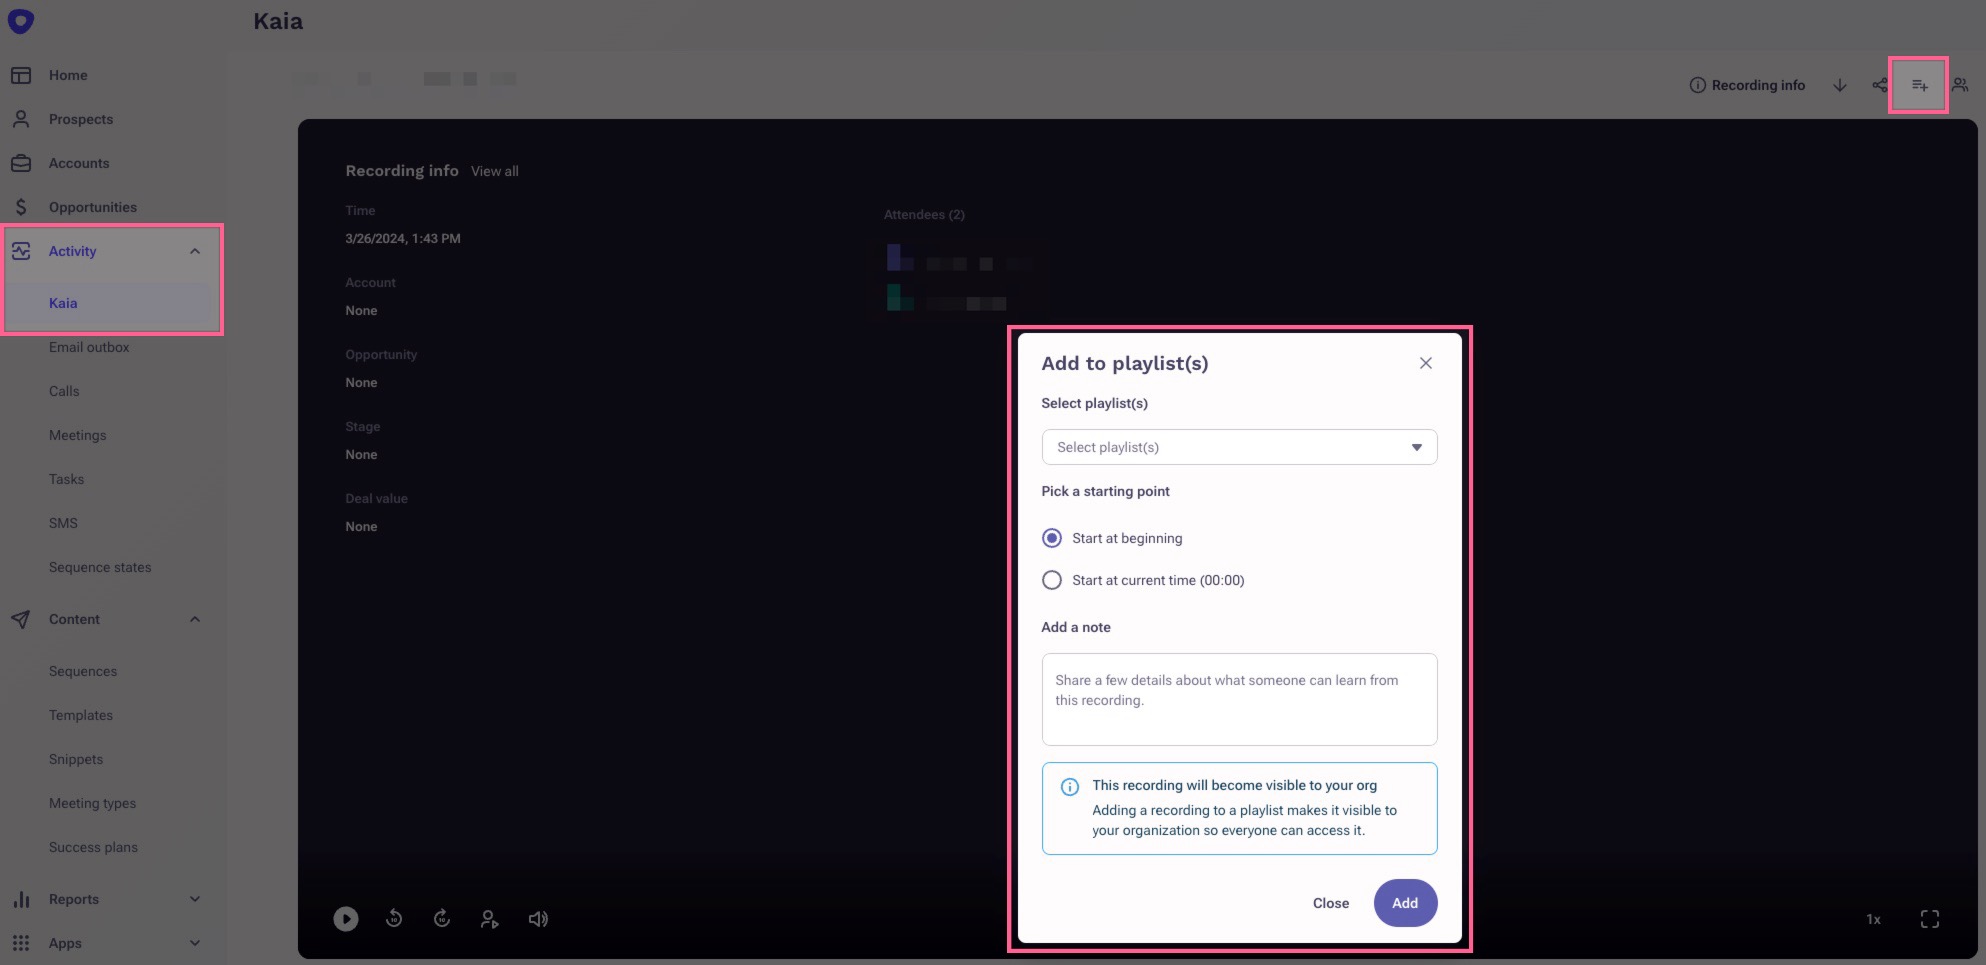
Task: Click the Home layout icon
Action: (x=21, y=75)
